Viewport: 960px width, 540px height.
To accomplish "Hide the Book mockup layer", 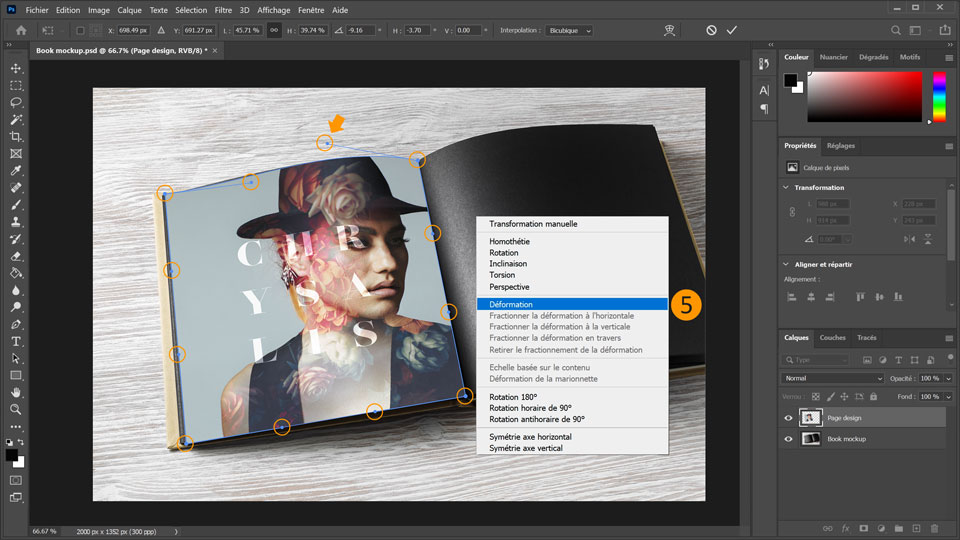I will click(788, 439).
